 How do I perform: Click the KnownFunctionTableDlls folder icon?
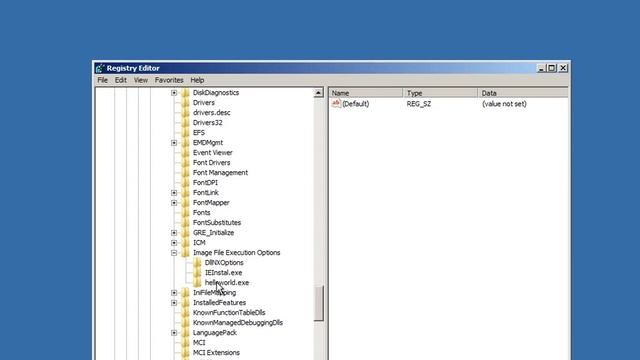(185, 313)
